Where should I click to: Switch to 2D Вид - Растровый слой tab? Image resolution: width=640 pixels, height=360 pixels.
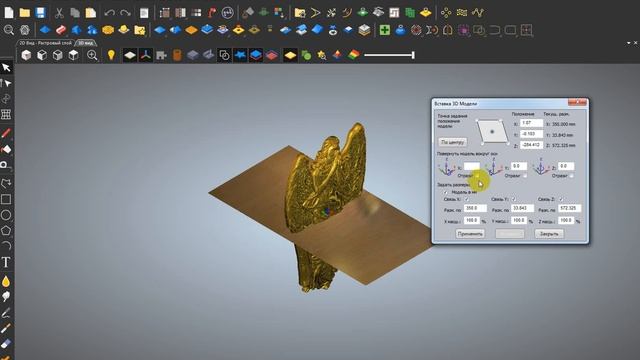click(45, 43)
